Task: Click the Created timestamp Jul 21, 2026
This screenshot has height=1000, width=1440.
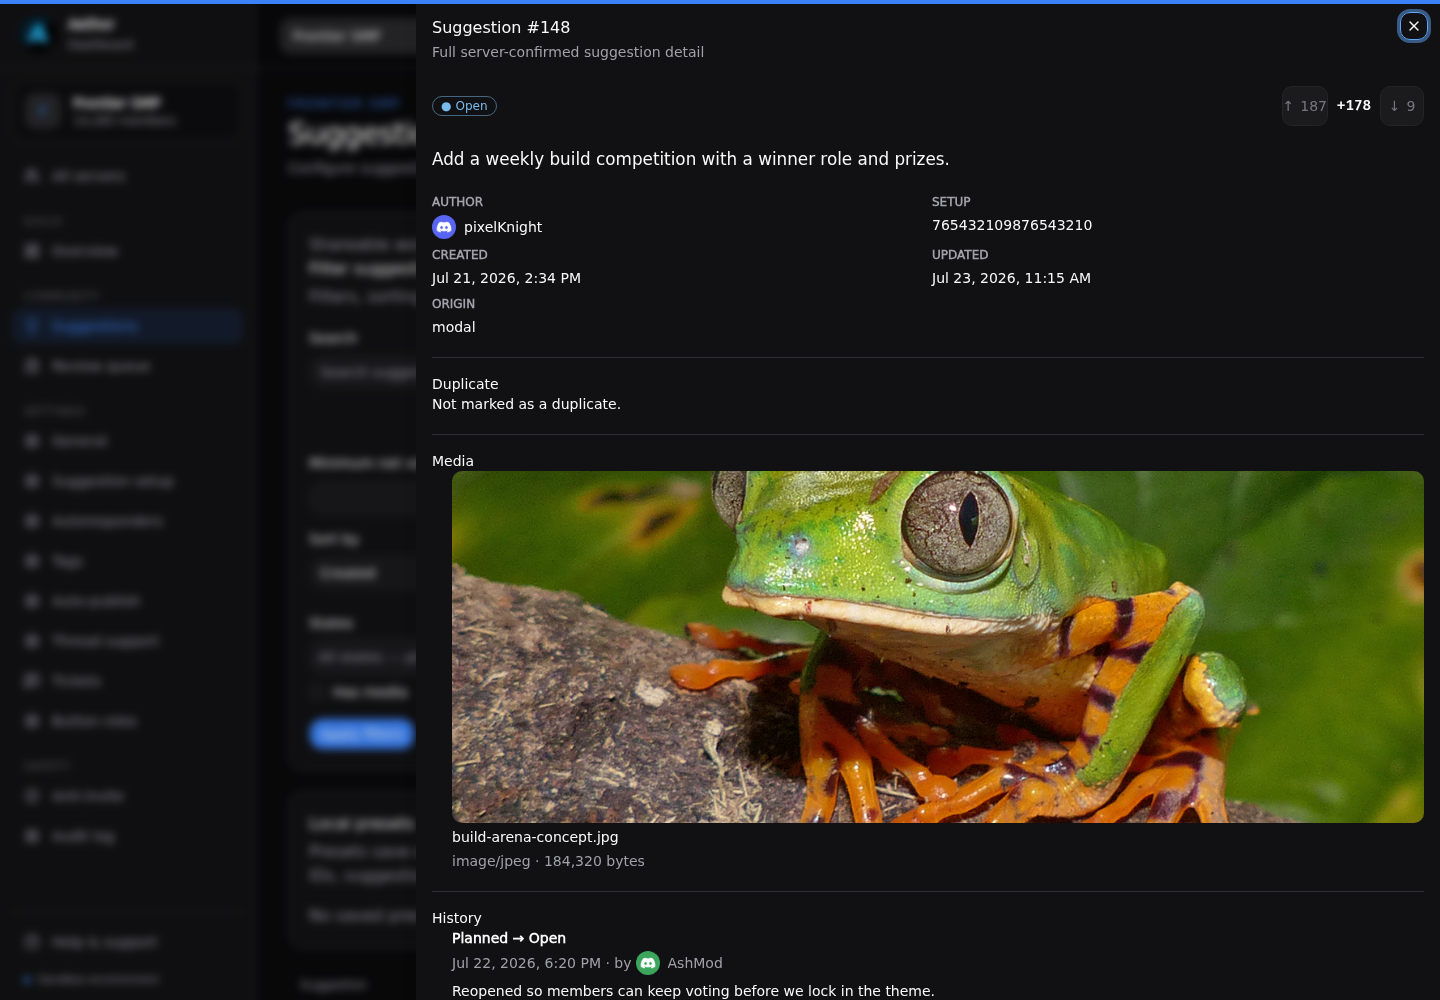Action: 506,278
